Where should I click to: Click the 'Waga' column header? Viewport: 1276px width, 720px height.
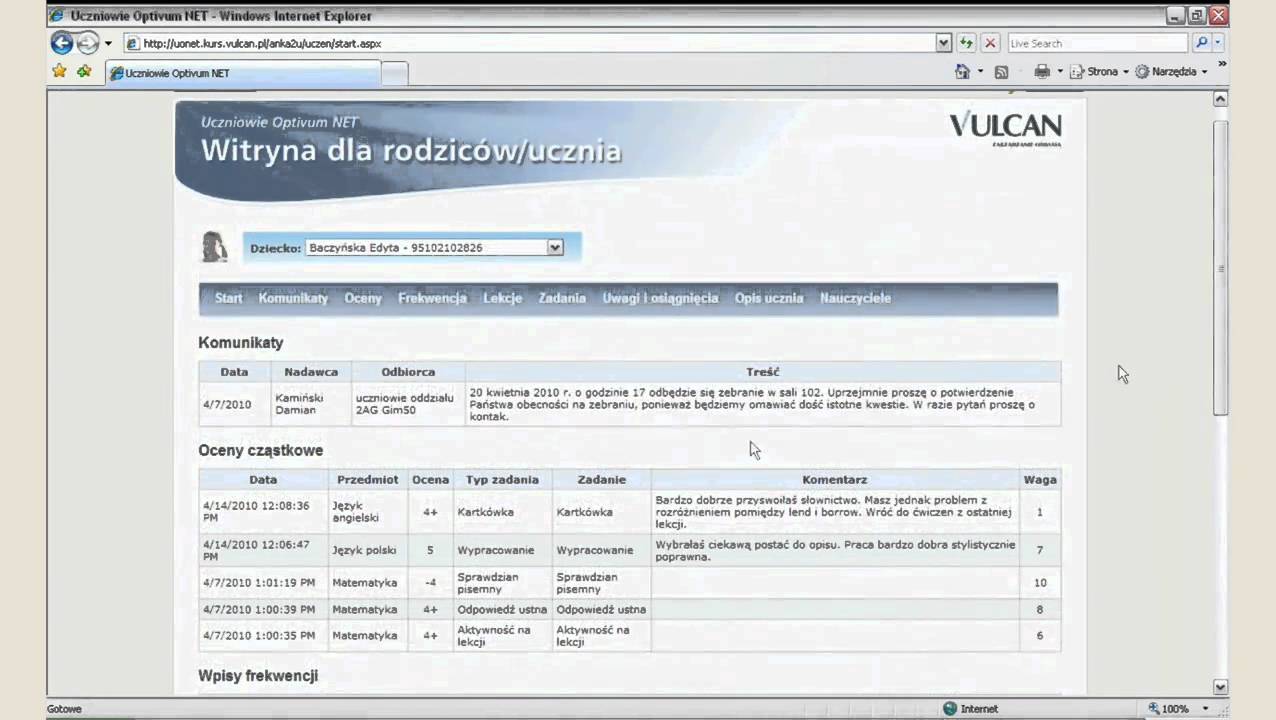point(1040,479)
